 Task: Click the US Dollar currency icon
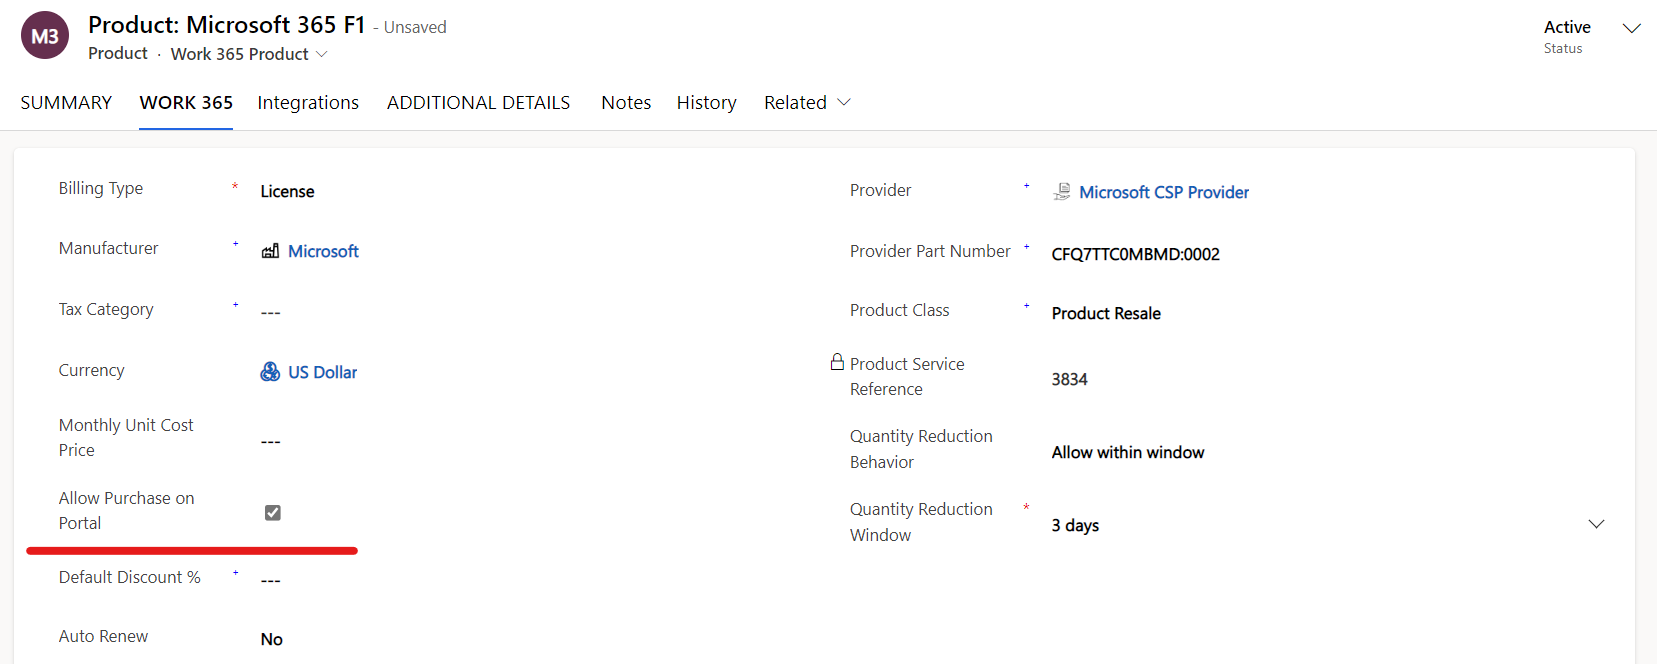tap(270, 372)
